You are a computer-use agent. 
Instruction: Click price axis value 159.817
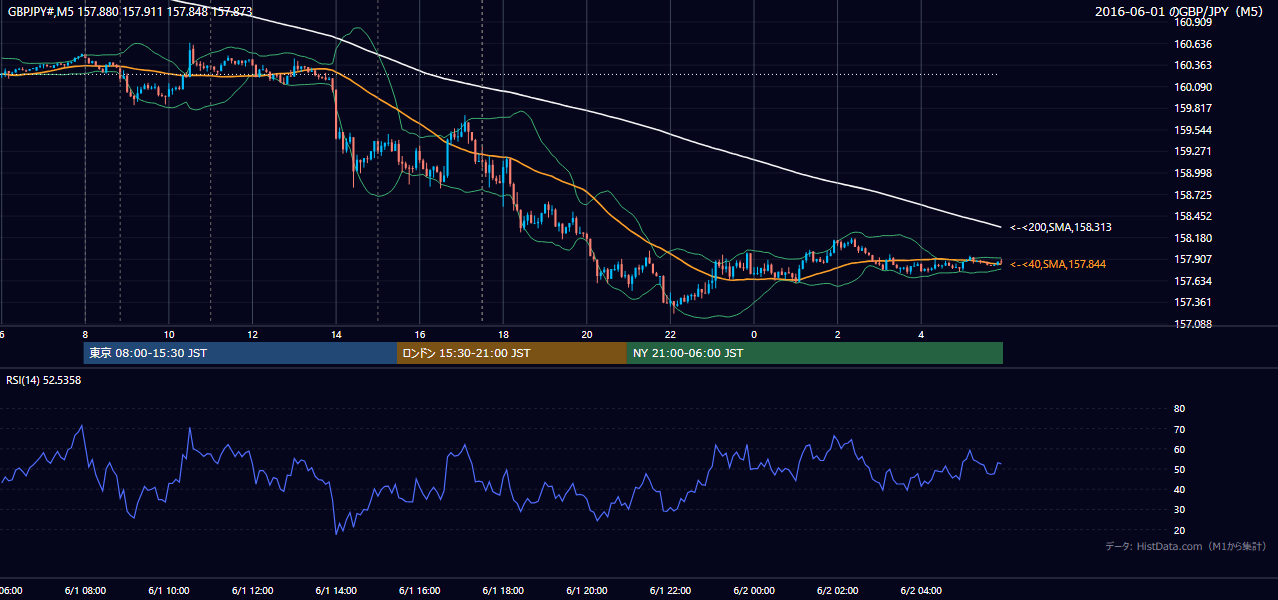[1194, 109]
